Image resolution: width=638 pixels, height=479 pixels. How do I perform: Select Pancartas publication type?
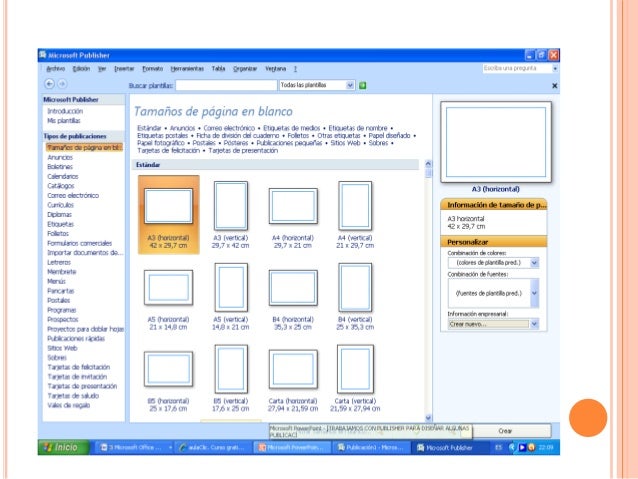61,291
